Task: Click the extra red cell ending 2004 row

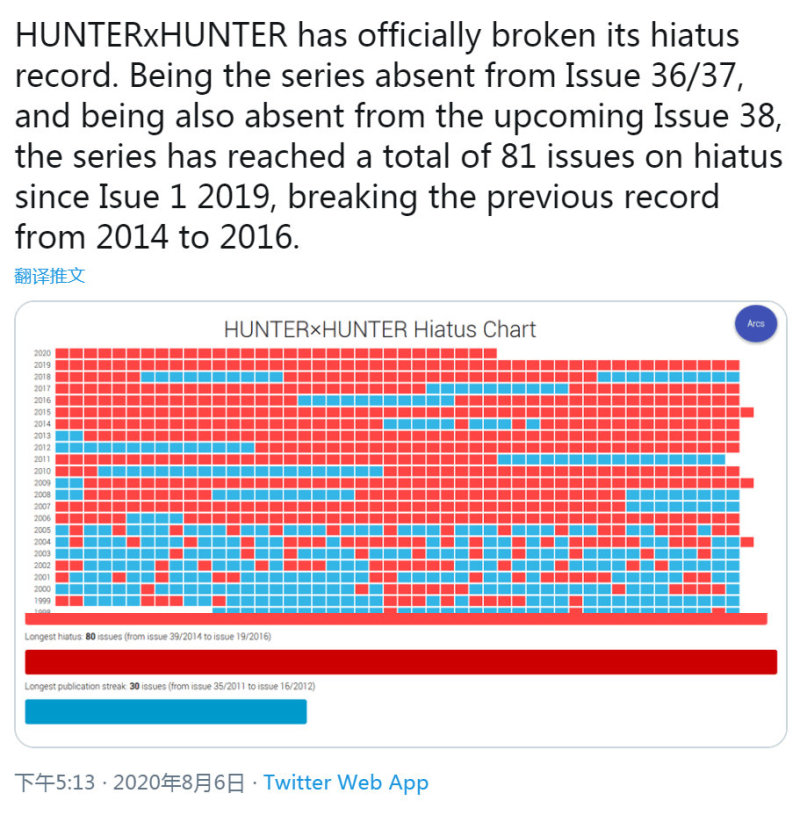Action: pyautogui.click(x=747, y=542)
